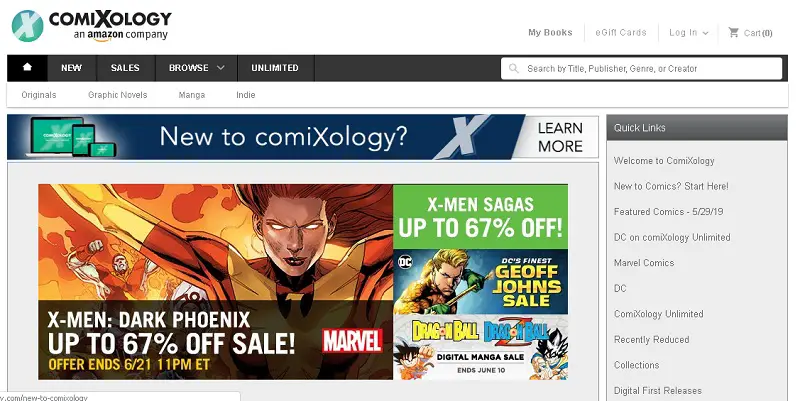Click the search magnifier icon

click(x=514, y=68)
